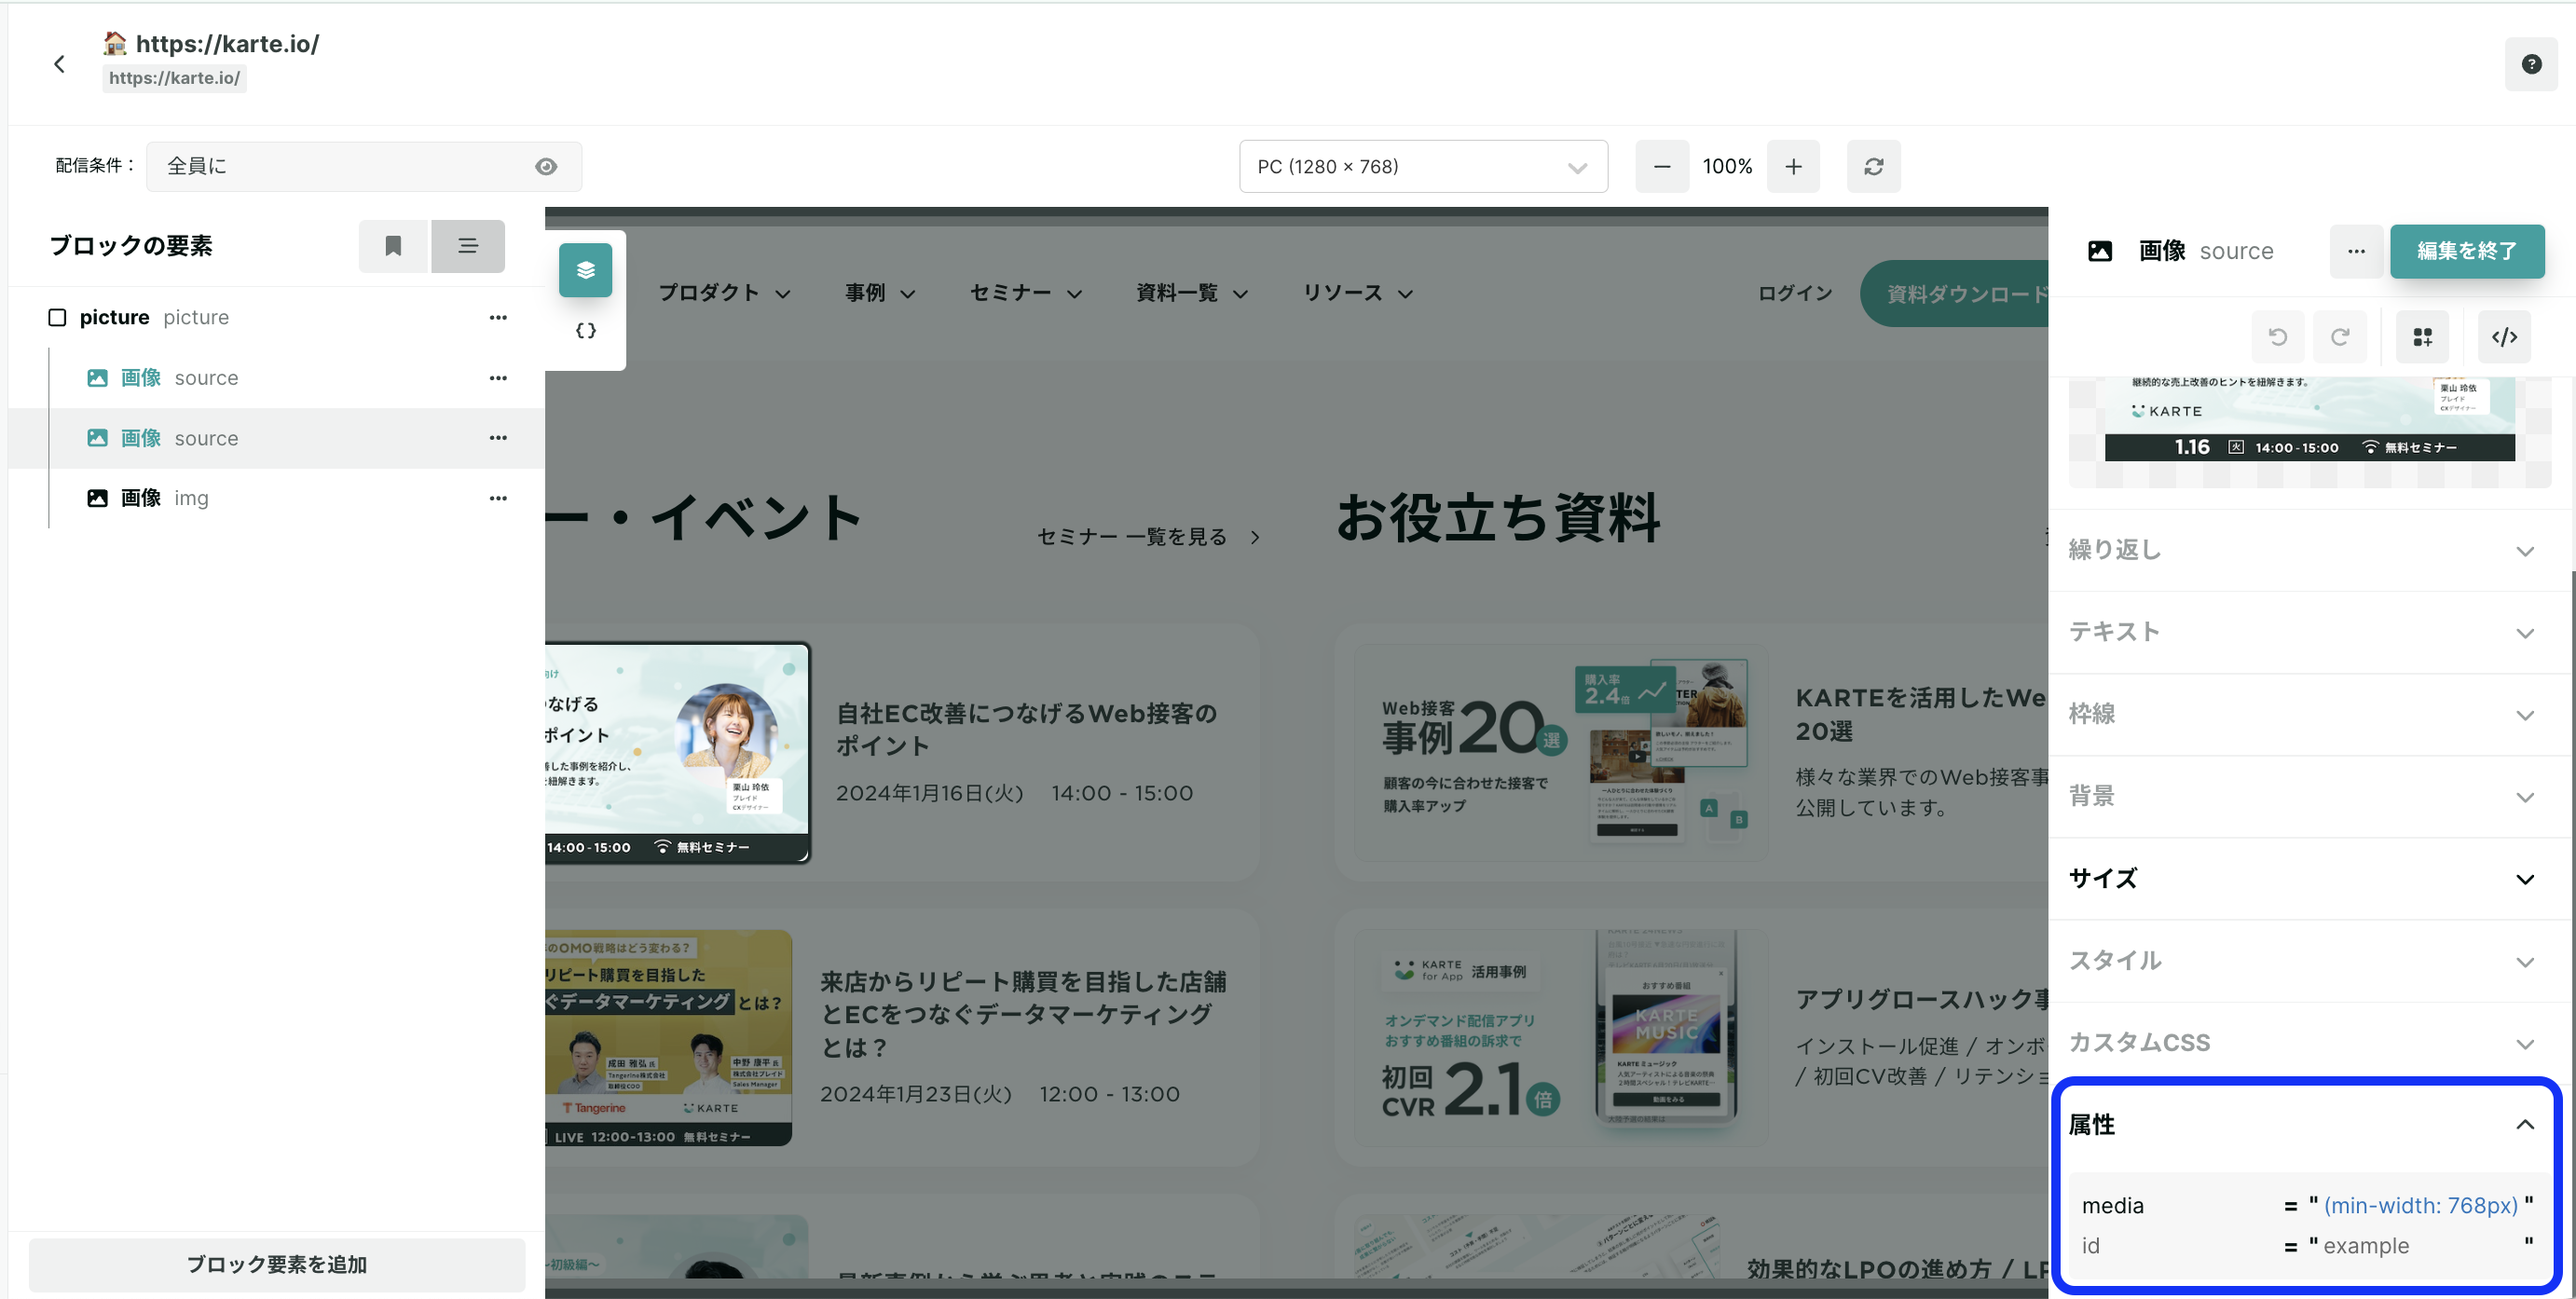The width and height of the screenshot is (2576, 1299).
Task: Click the Web接客事例20選 thumbnail image
Action: click(x=1562, y=752)
